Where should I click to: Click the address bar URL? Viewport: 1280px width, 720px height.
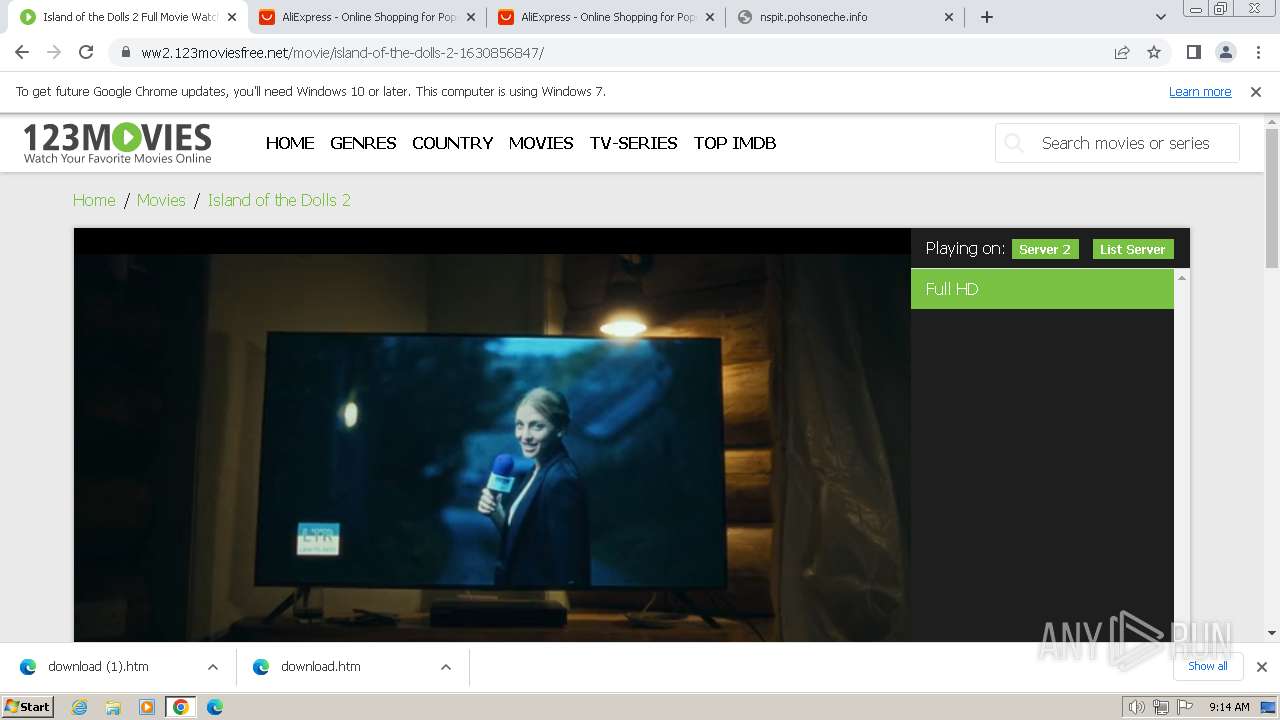(342, 53)
